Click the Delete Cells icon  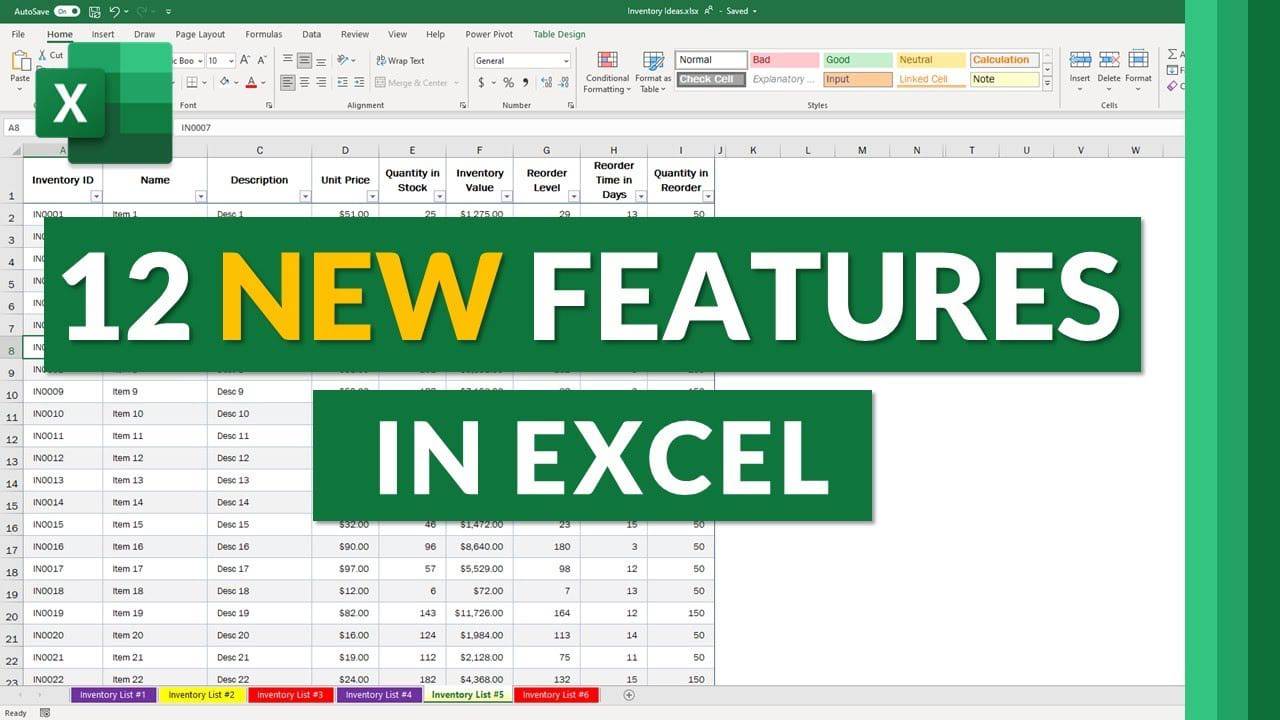(1109, 62)
